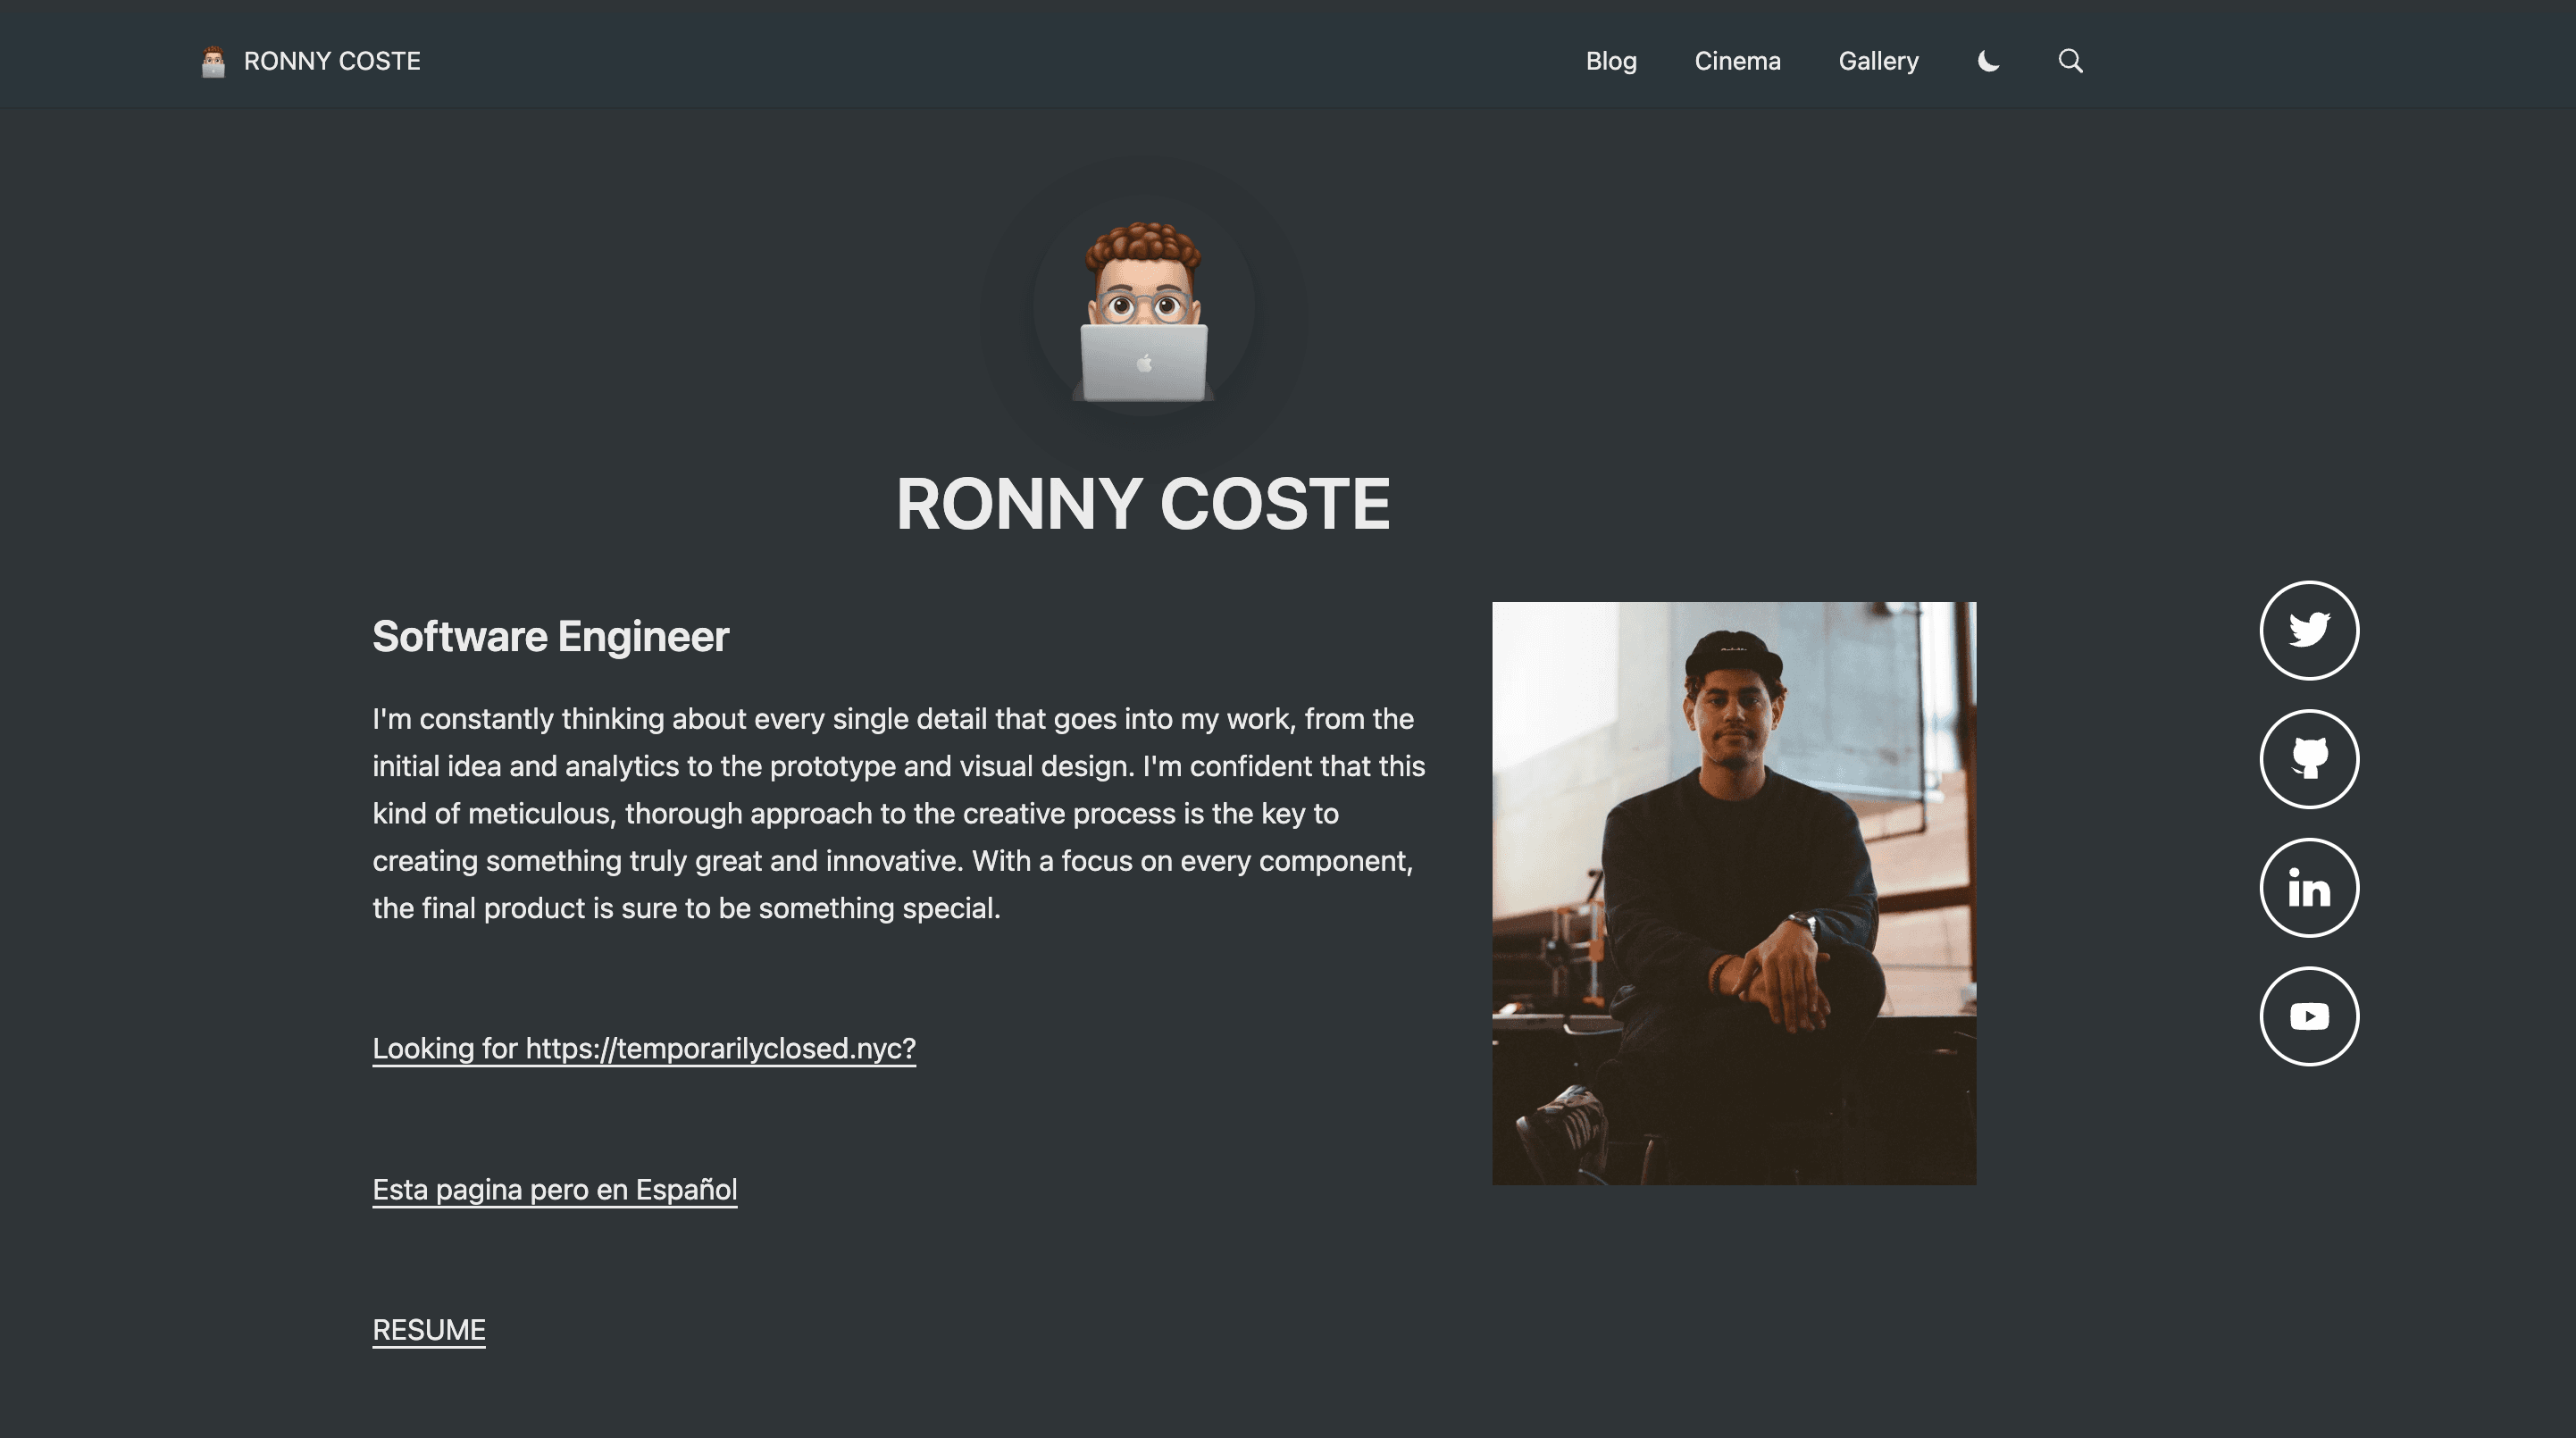2576x1438 pixels.
Task: Navigate to the Gallery section
Action: coord(1878,61)
